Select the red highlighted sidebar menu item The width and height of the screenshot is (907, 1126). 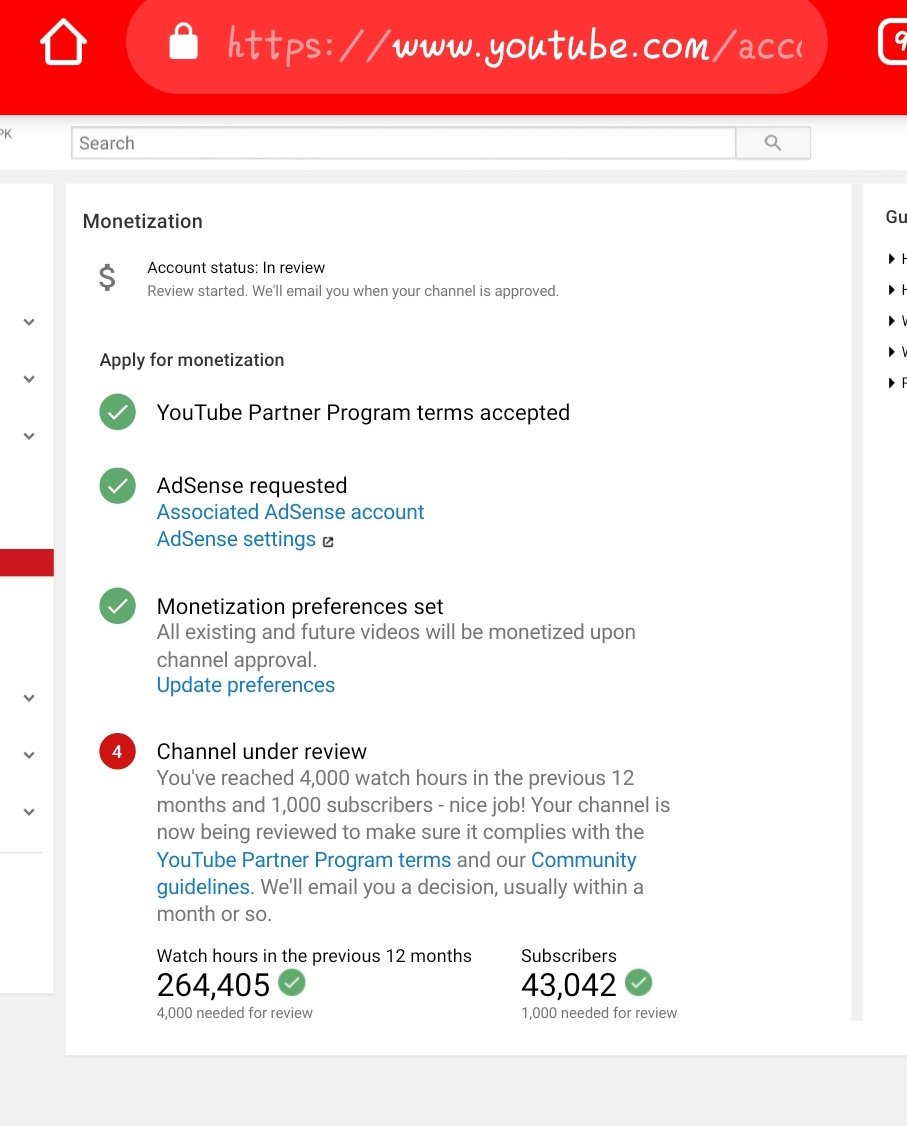(x=27, y=562)
